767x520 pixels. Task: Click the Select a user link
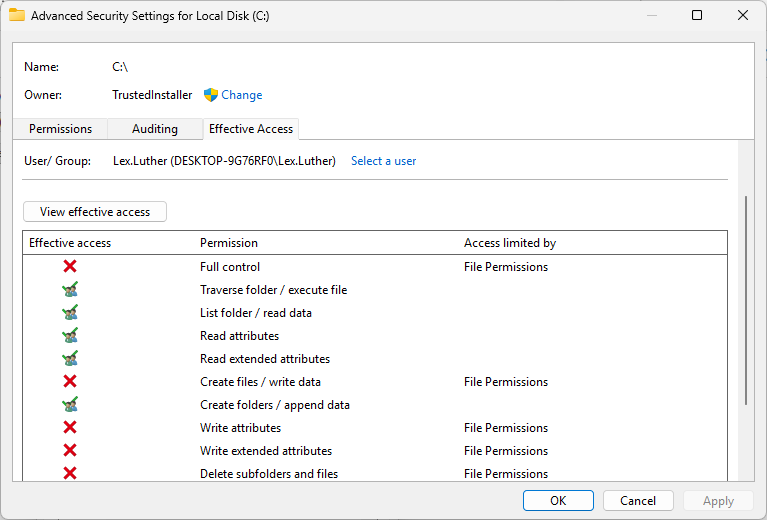(383, 161)
